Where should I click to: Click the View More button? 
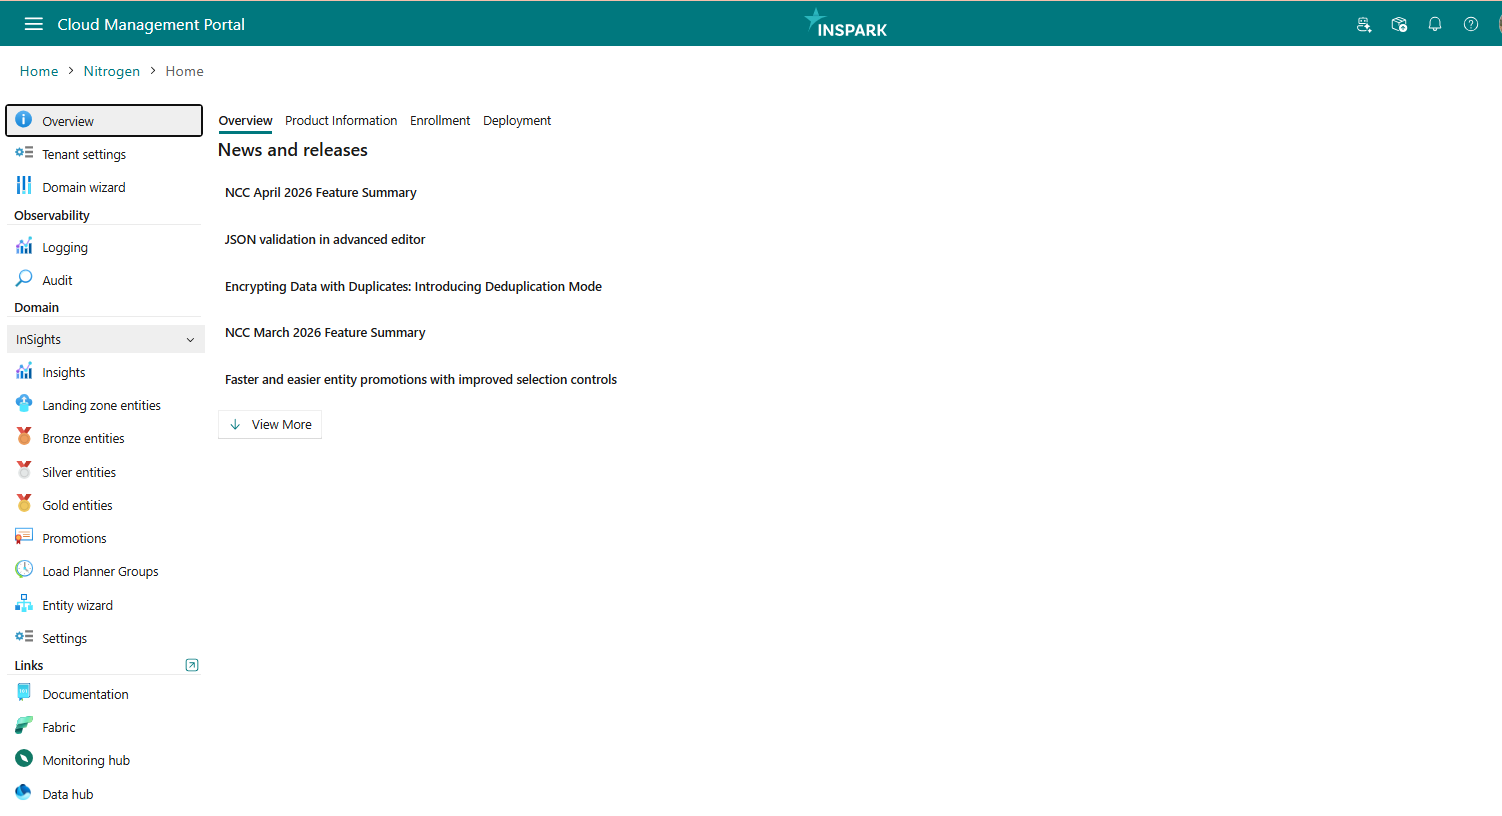tap(270, 424)
